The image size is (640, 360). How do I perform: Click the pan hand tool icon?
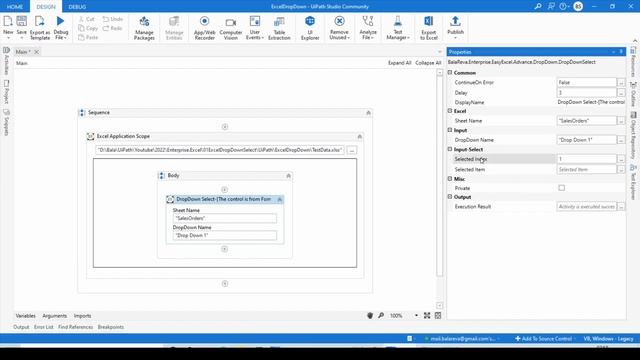tap(370, 316)
